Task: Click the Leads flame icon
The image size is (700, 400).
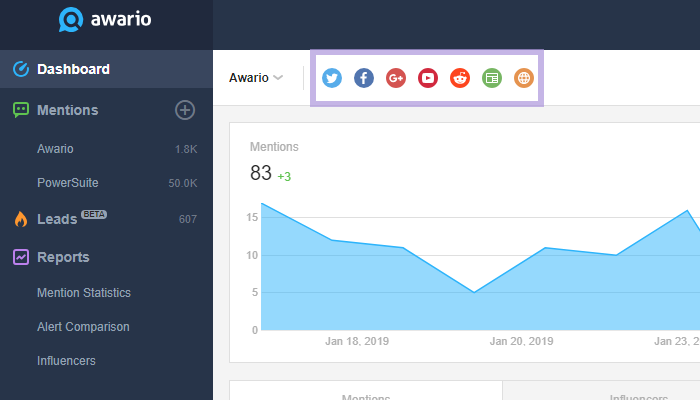Action: pyautogui.click(x=21, y=219)
